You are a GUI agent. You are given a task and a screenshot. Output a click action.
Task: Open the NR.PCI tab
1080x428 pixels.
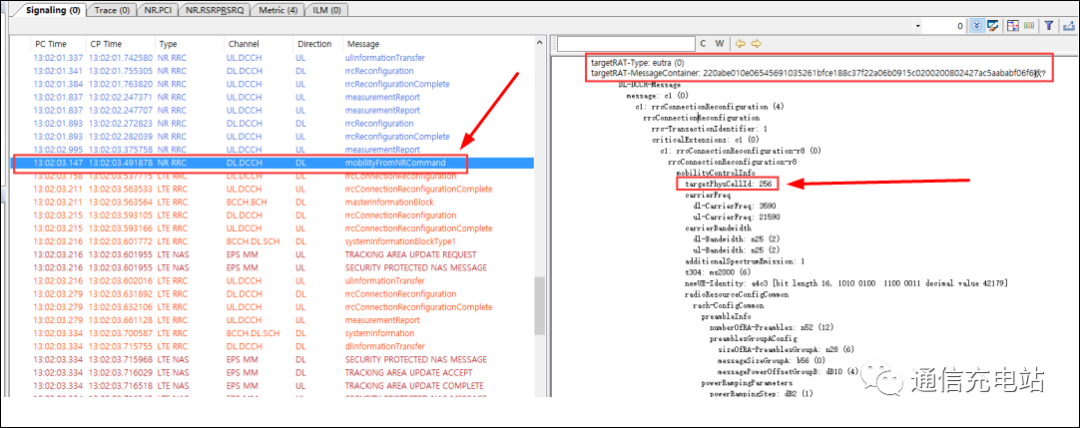click(158, 10)
